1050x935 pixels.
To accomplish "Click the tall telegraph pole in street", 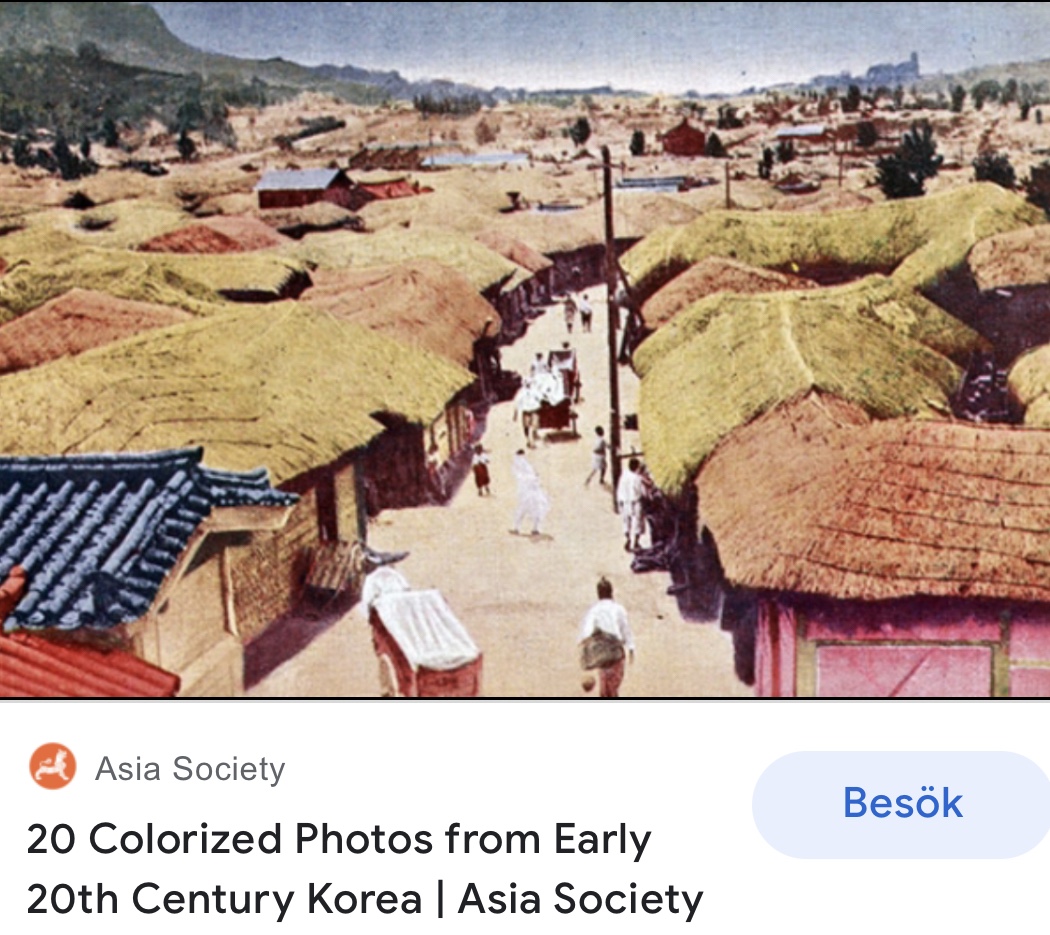I will (611, 321).
